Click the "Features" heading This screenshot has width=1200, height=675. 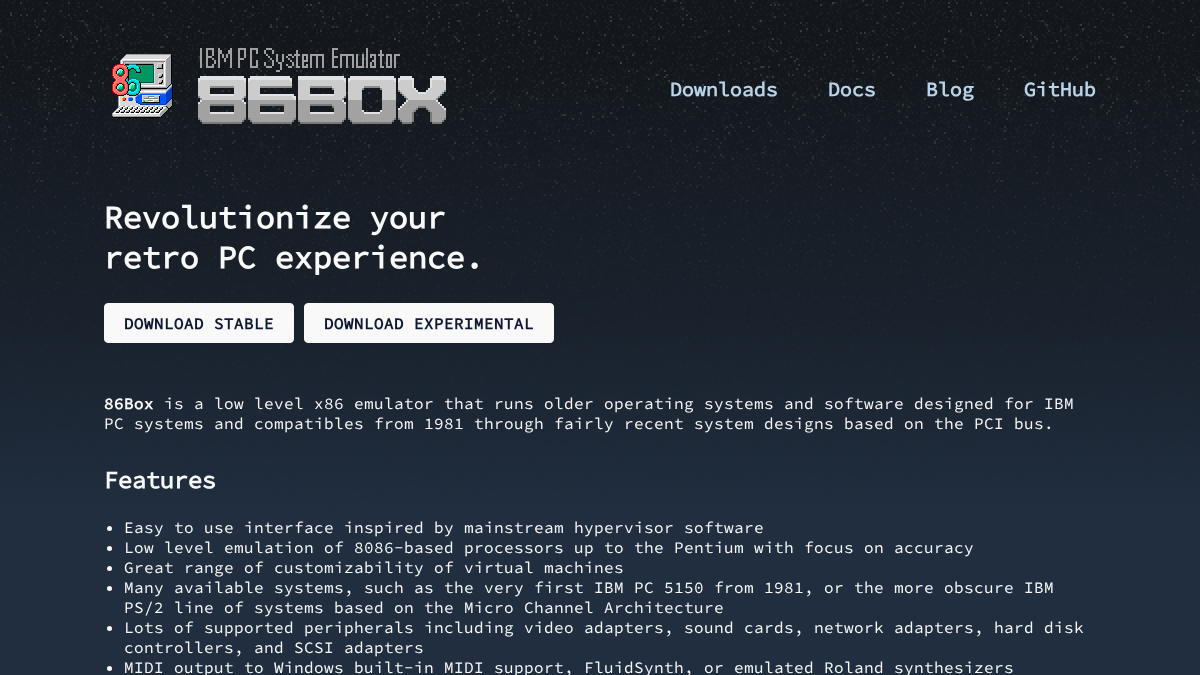click(x=160, y=480)
